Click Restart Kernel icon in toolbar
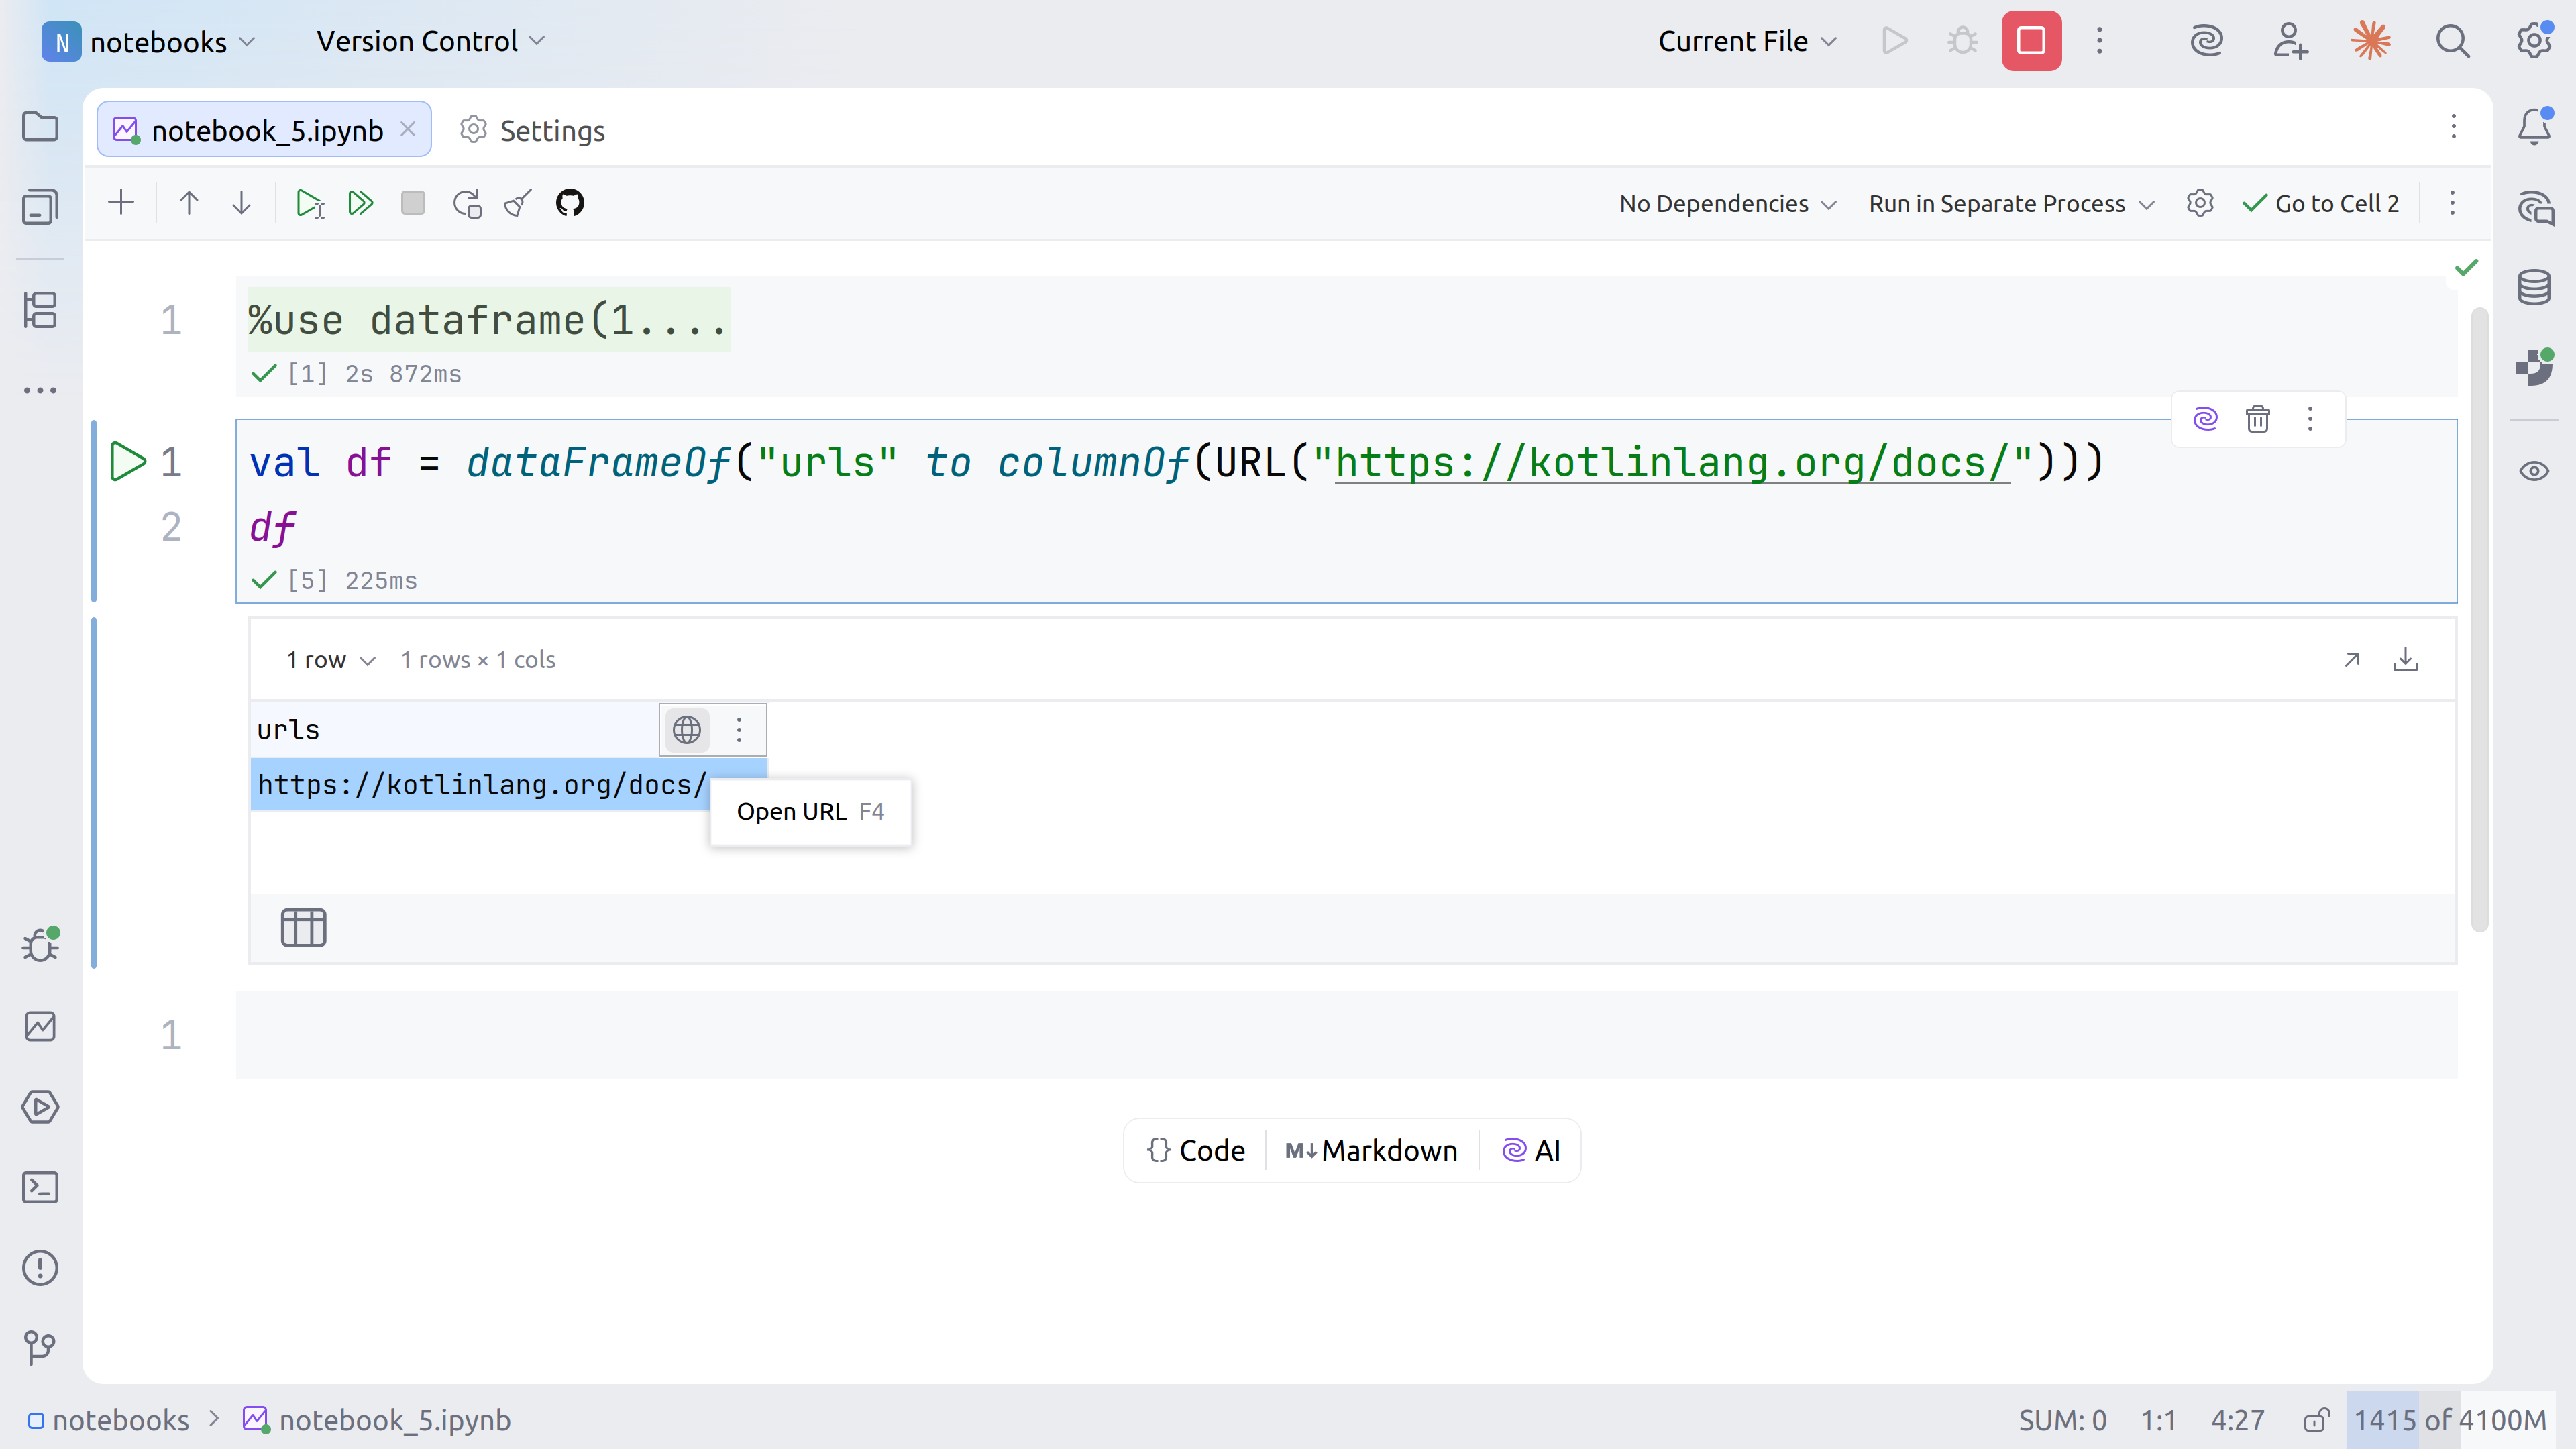 click(467, 203)
